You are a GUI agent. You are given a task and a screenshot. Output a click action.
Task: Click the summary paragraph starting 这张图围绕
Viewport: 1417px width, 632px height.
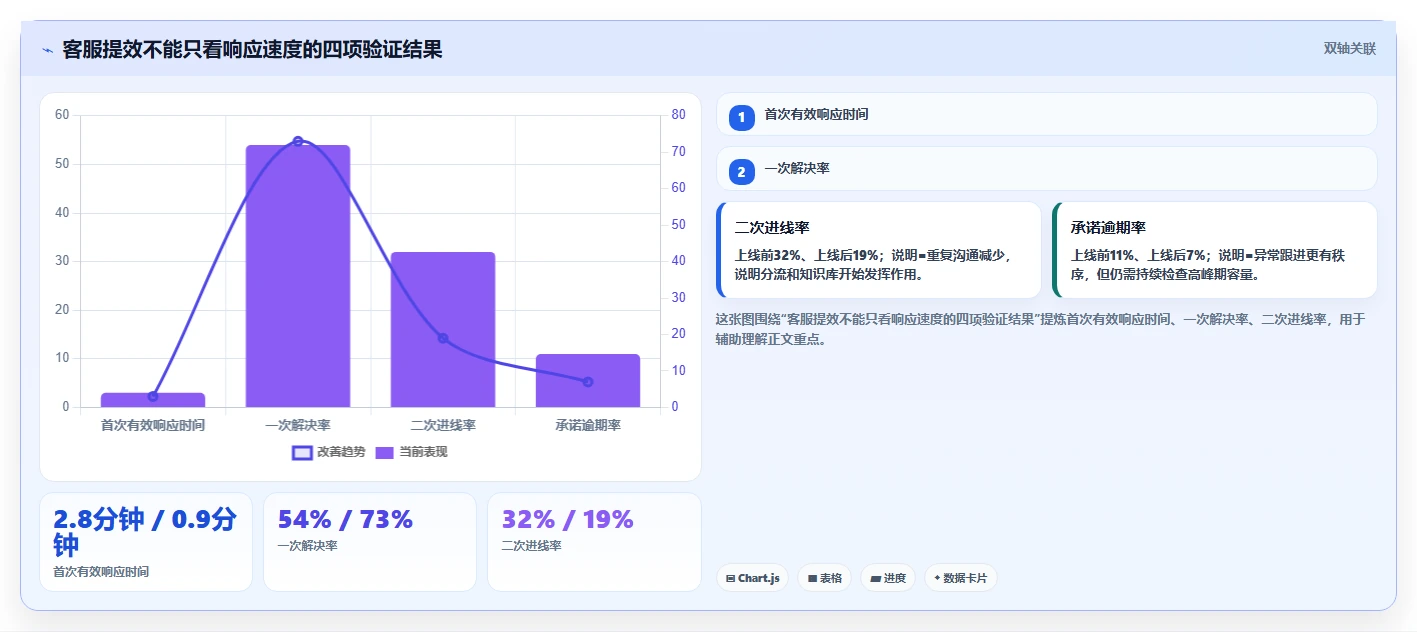tap(1040, 329)
